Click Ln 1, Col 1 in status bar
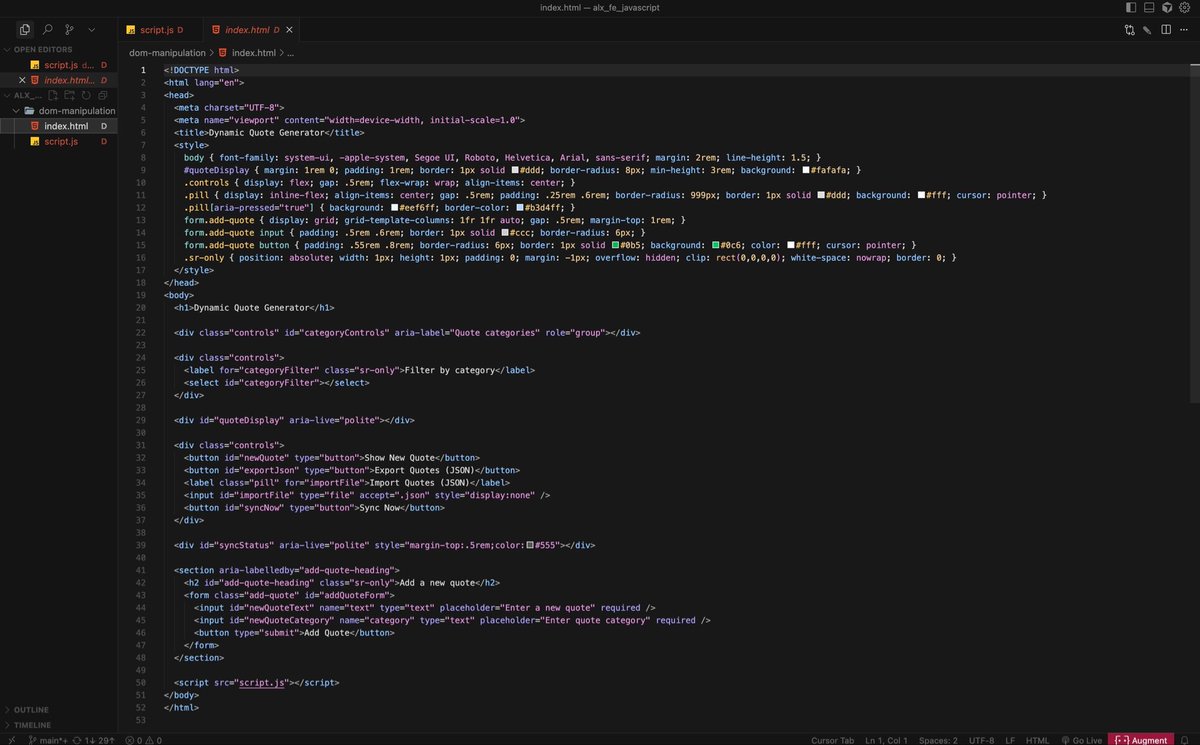Image resolution: width=1200 pixels, height=745 pixels. pyautogui.click(x=885, y=740)
